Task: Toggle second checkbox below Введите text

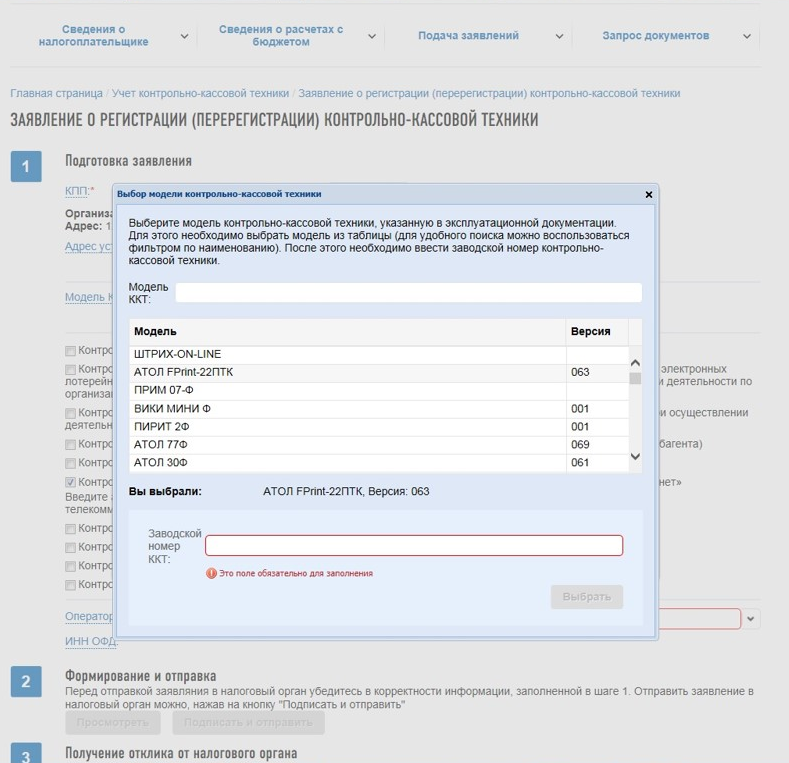Action: (x=70, y=547)
